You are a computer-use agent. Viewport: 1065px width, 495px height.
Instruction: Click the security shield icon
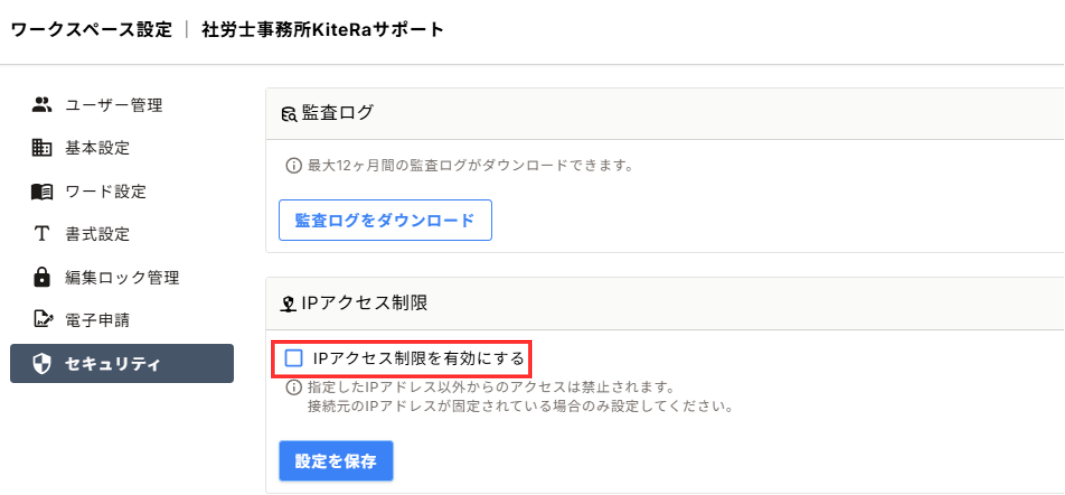pos(42,364)
